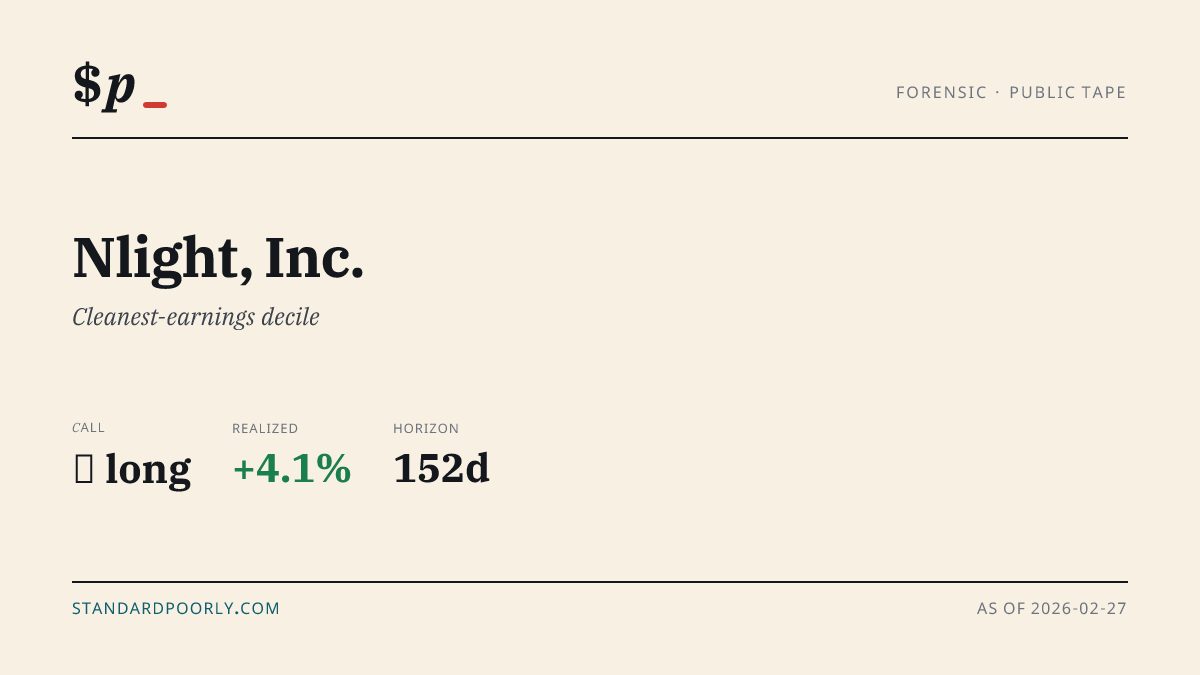
Task: Click the Cleanest-earnings decile subtitle
Action: point(196,318)
